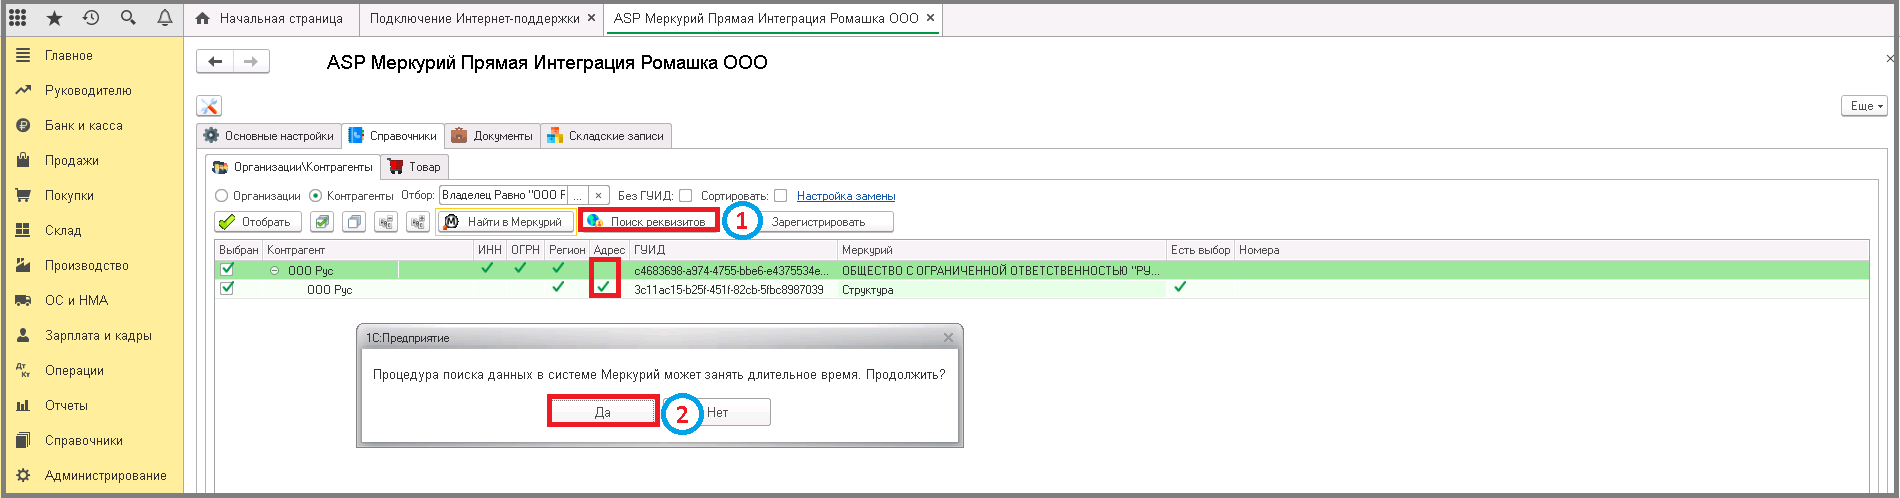Select the Контрагенты radio button

316,196
